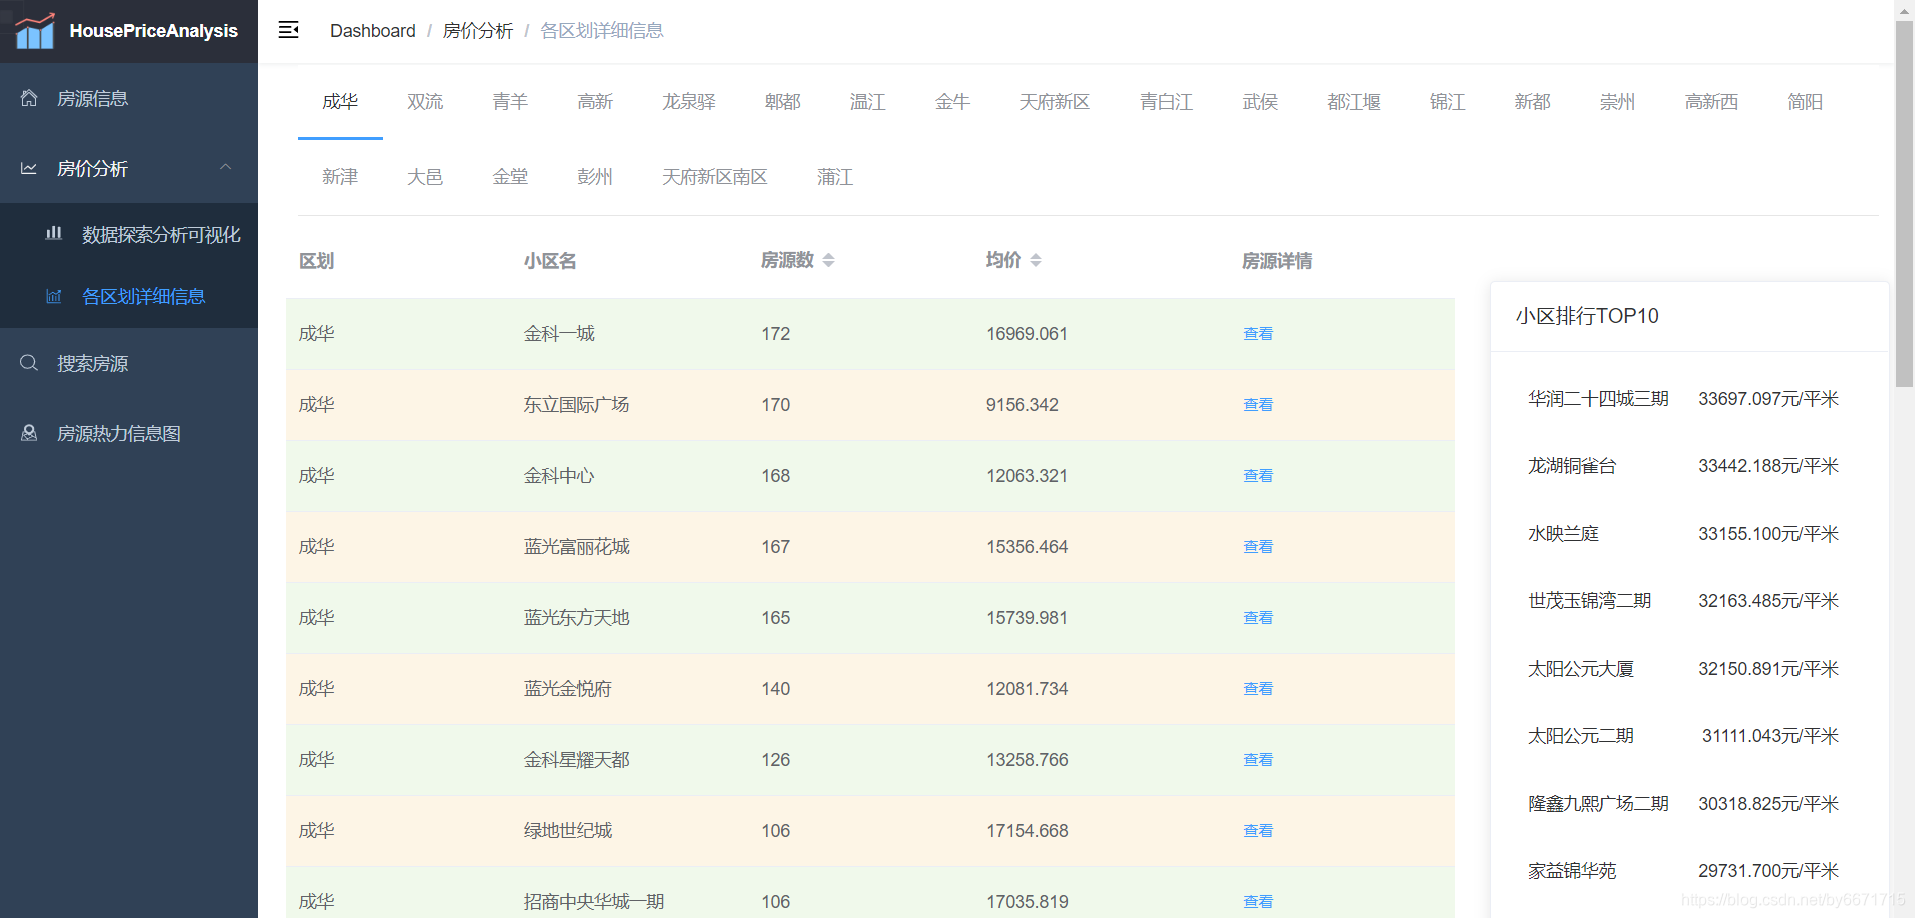Screen dimensions: 1915x918
Task: Click the chart icon beside 各区划详细信息
Action: coord(53,296)
